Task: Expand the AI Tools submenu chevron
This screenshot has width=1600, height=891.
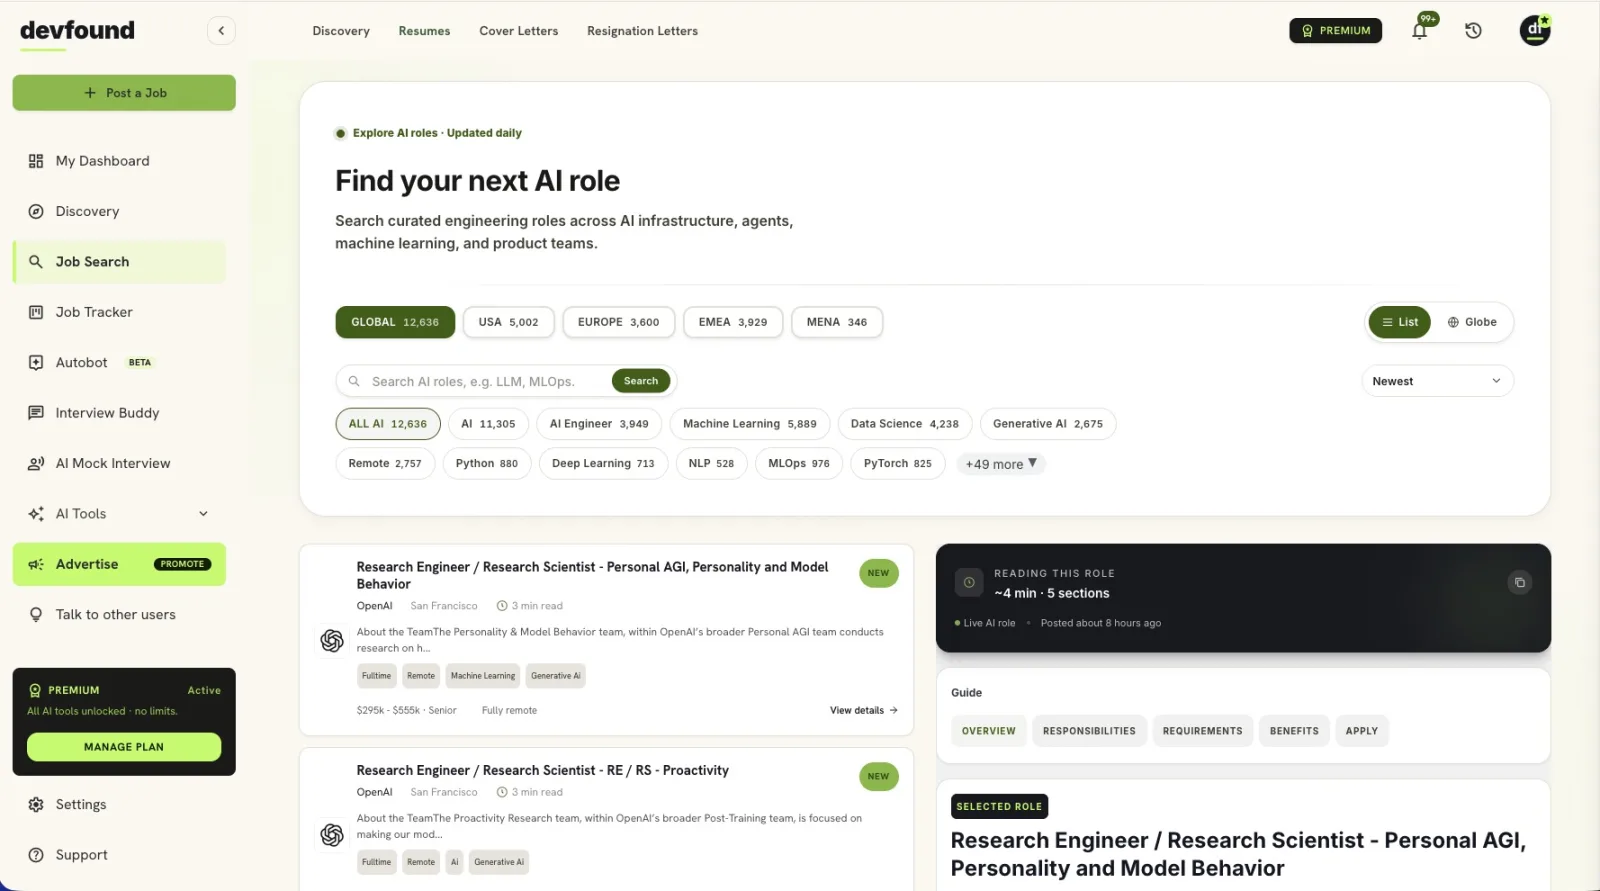Action: pyautogui.click(x=203, y=514)
